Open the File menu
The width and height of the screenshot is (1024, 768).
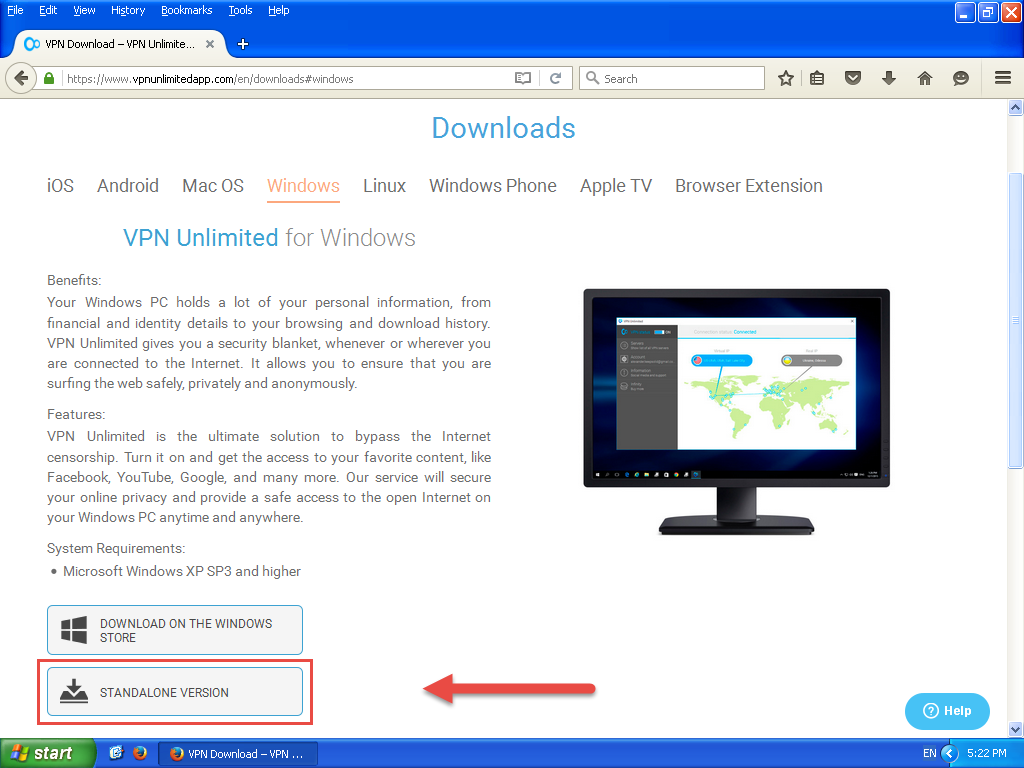[15, 10]
